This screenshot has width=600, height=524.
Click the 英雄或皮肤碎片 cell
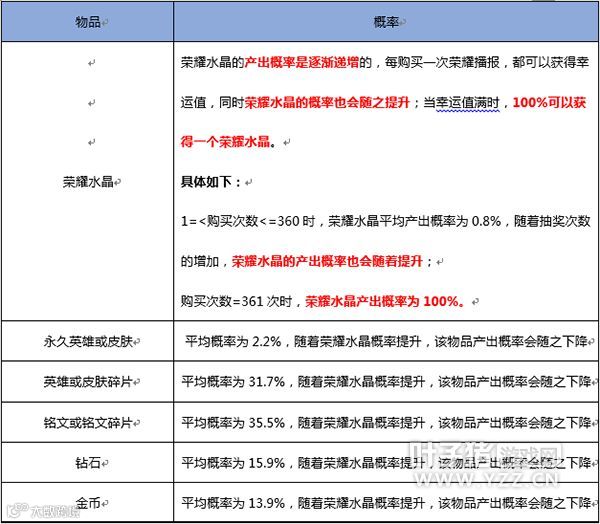[x=88, y=382]
